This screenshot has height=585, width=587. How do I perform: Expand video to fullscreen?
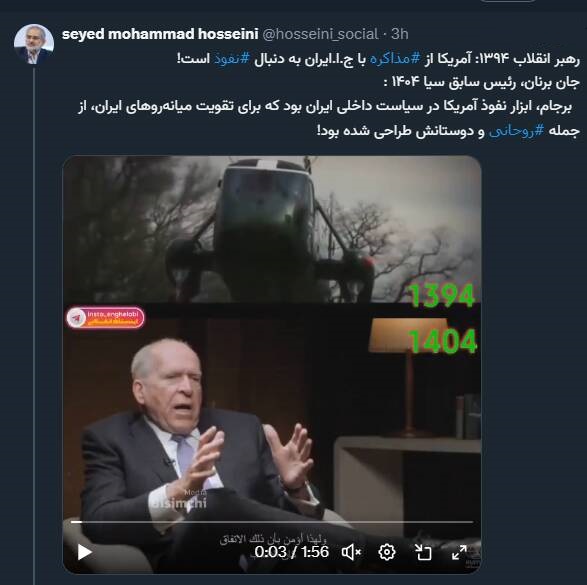(x=459, y=552)
